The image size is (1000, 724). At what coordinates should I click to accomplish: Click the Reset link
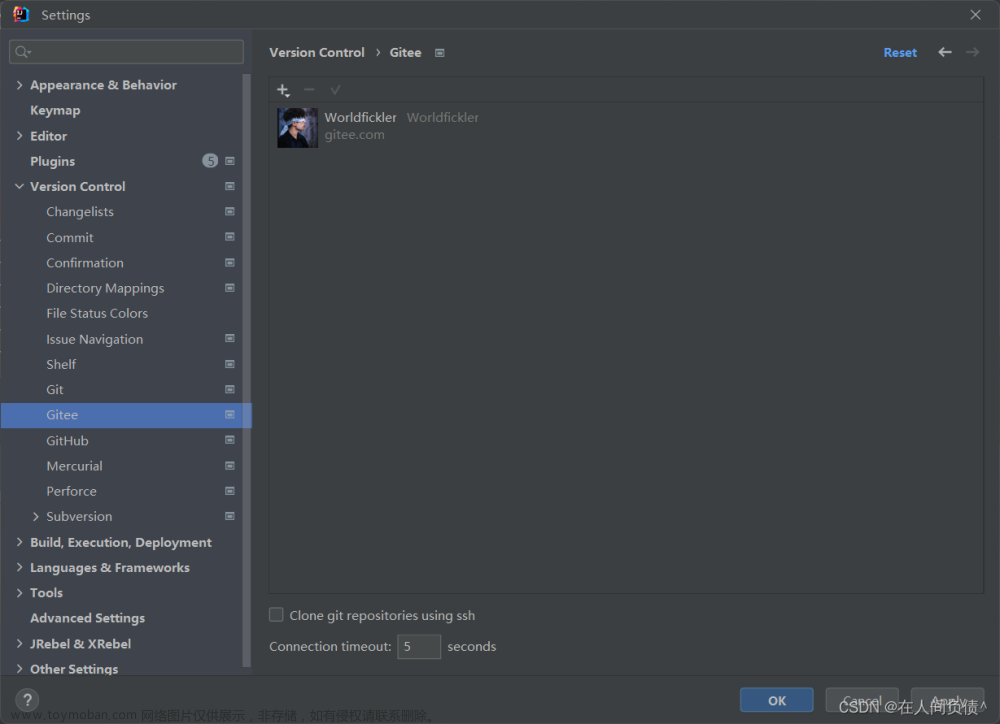tap(900, 53)
